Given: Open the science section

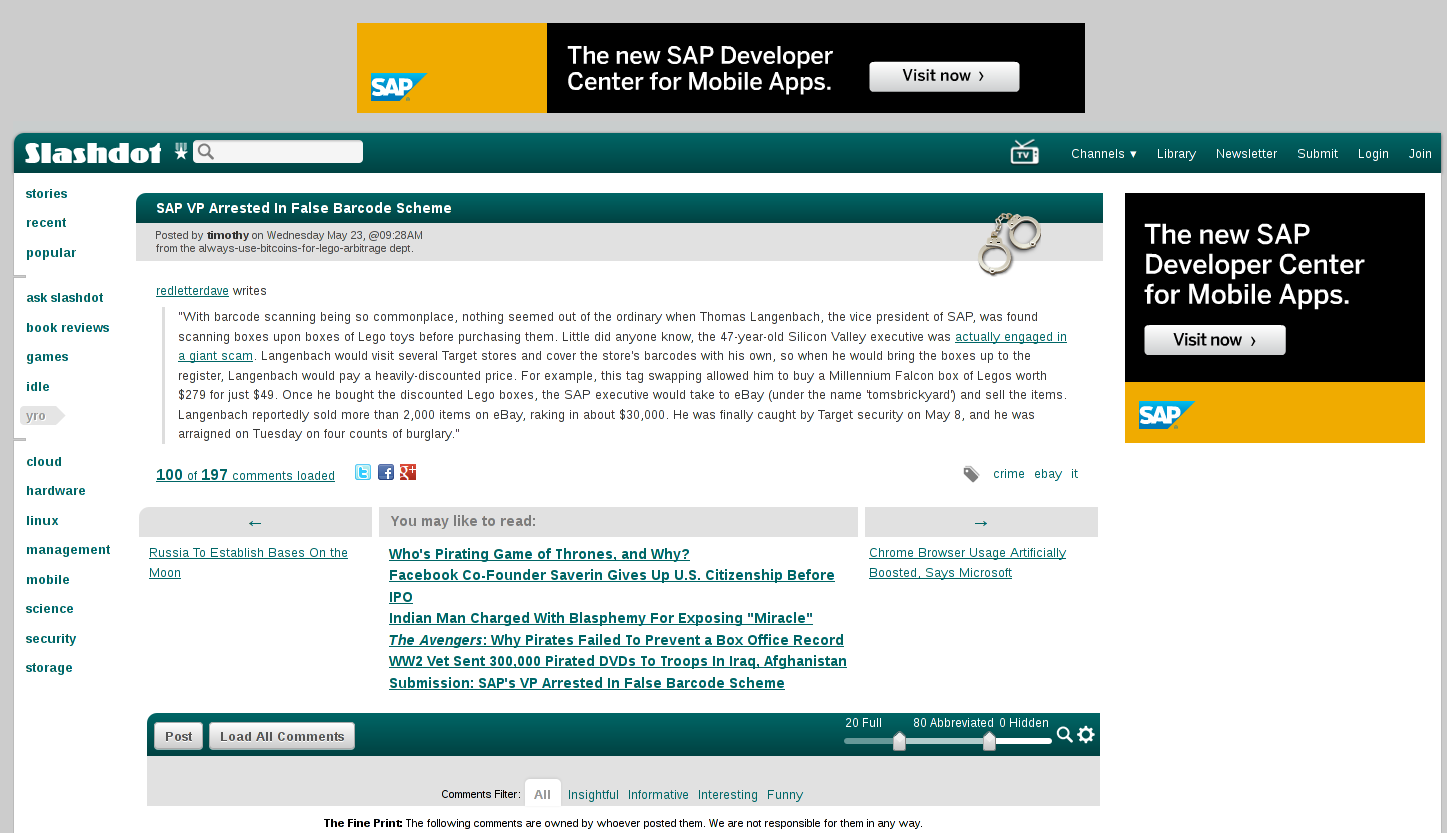Looking at the screenshot, I should click(x=50, y=609).
